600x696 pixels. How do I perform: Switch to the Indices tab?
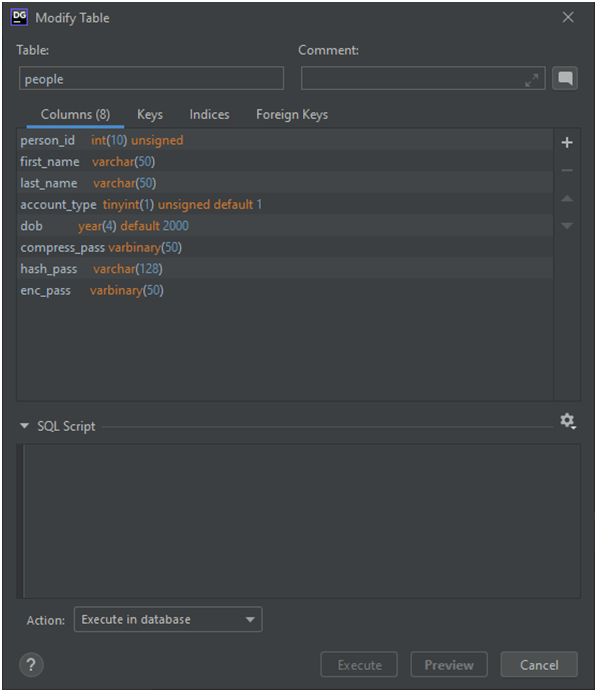[209, 115]
